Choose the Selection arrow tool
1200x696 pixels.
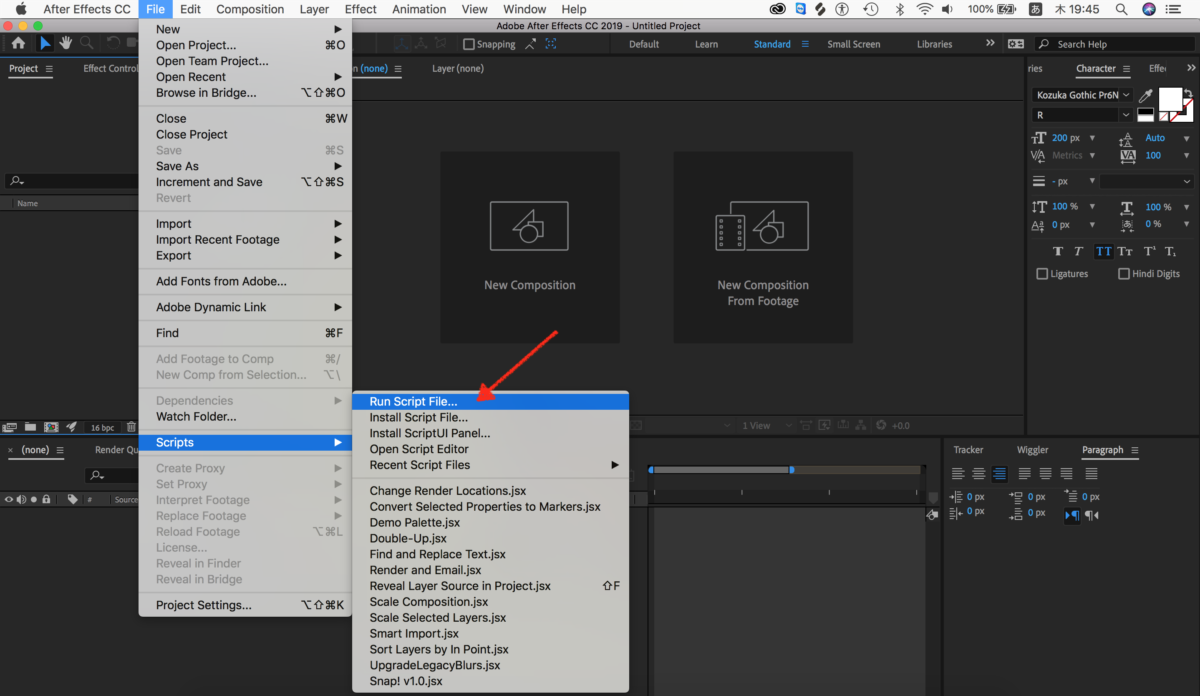[x=45, y=43]
